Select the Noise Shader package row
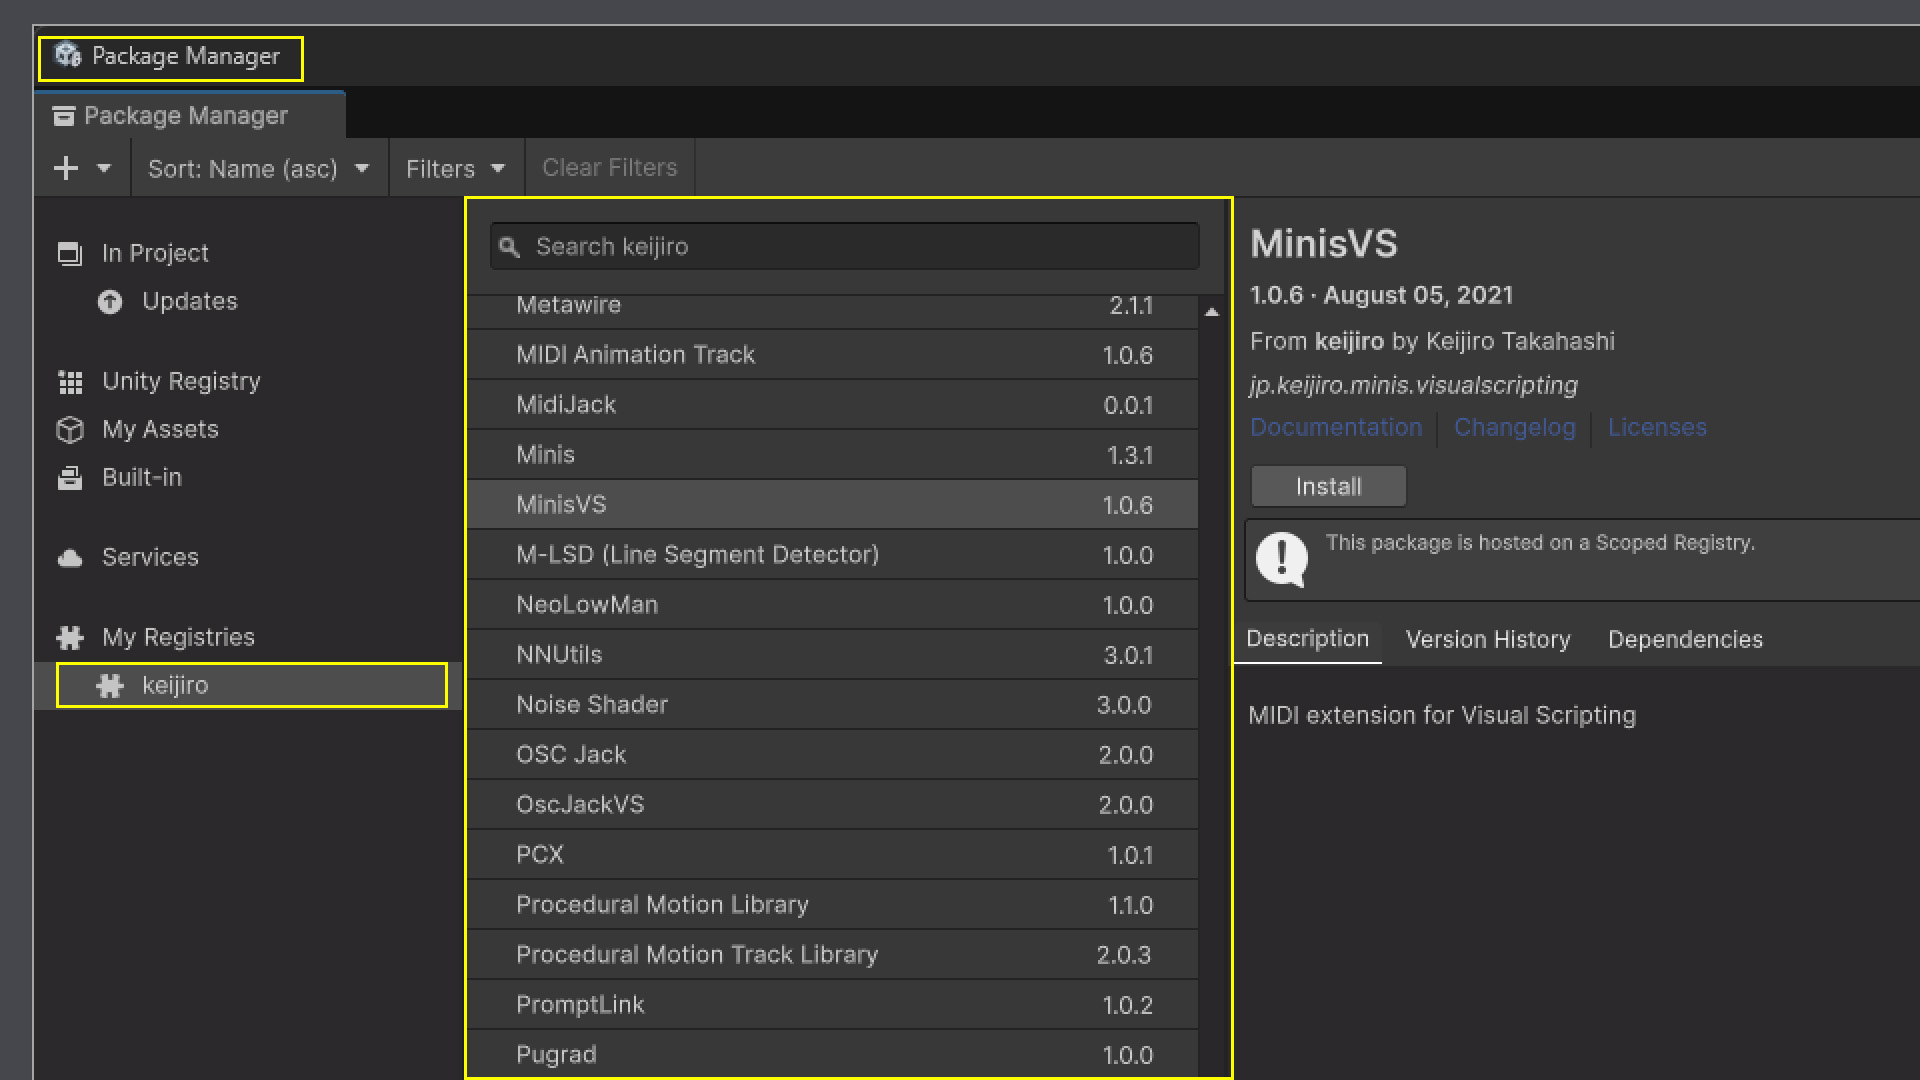This screenshot has width=1920, height=1080. [832, 705]
